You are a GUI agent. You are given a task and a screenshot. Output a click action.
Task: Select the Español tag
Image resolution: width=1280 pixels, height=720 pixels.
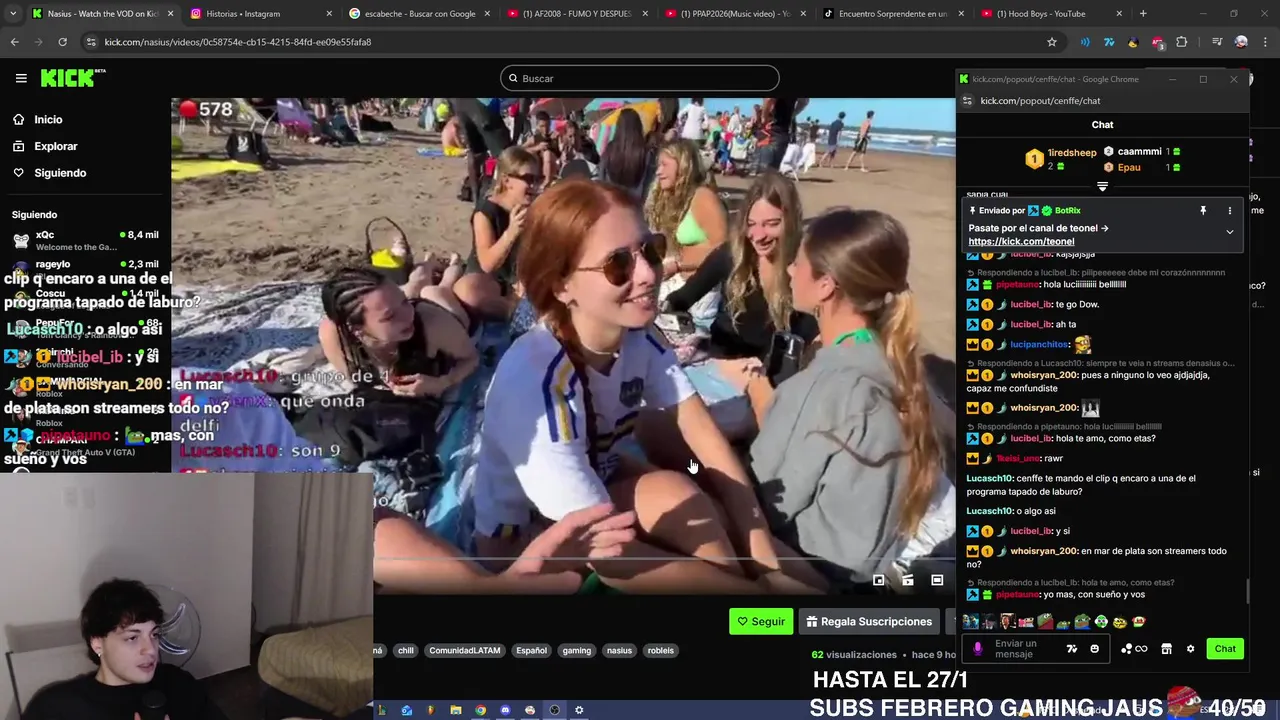pos(531,650)
